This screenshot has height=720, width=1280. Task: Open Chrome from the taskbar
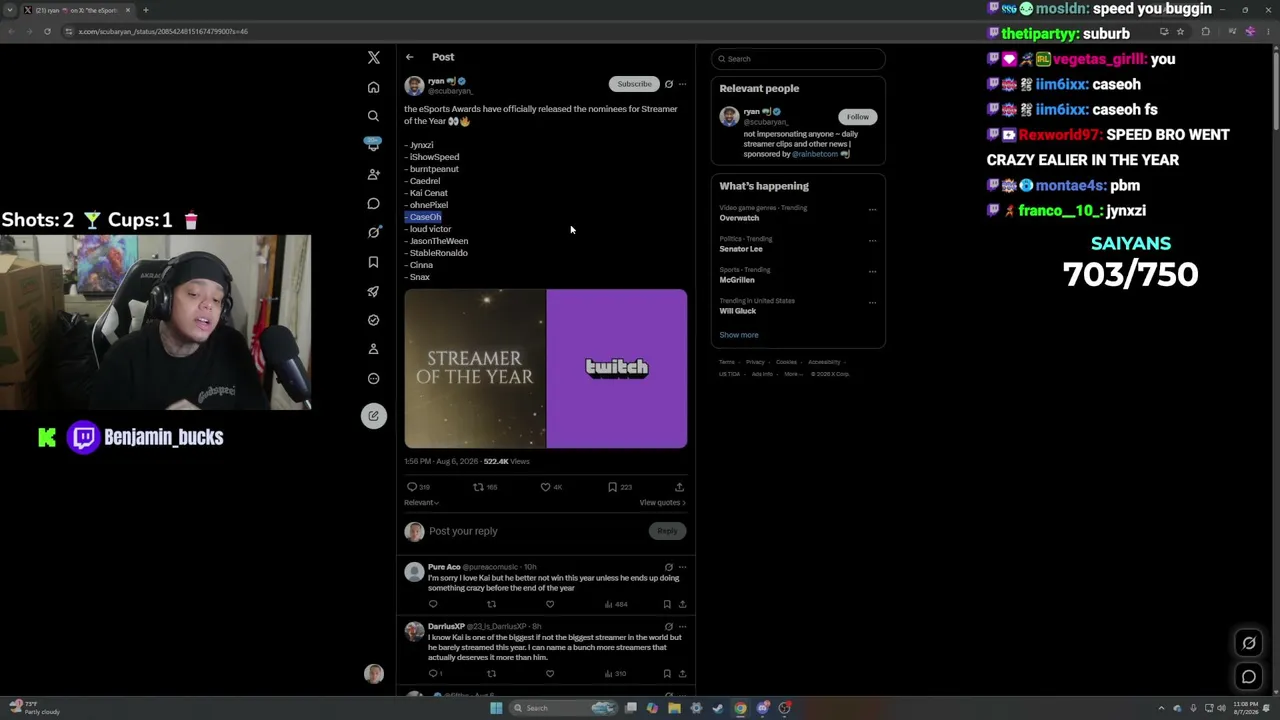740,708
